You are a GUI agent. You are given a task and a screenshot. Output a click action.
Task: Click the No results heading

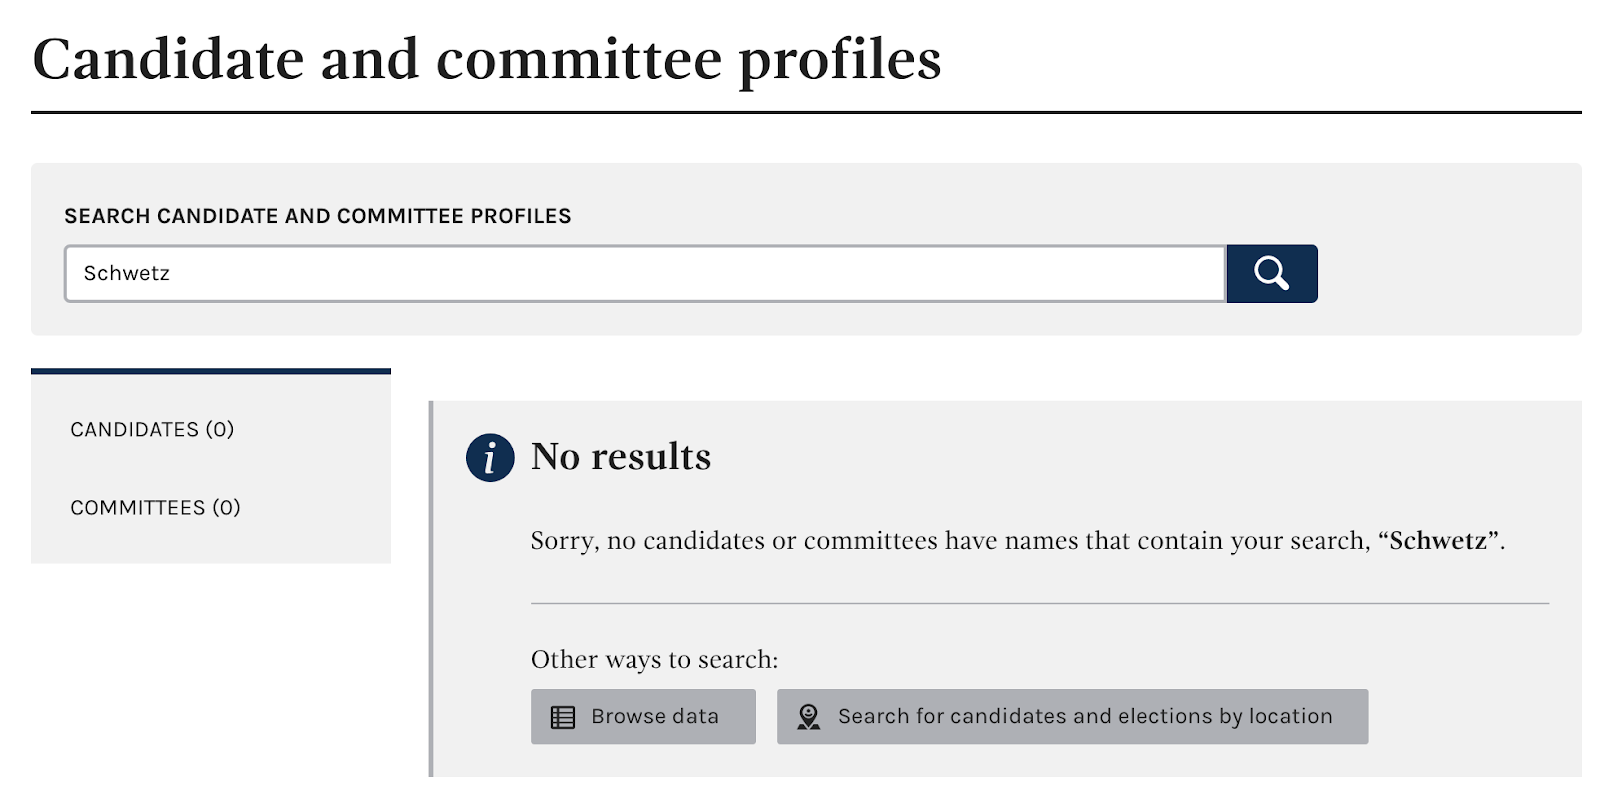620,456
